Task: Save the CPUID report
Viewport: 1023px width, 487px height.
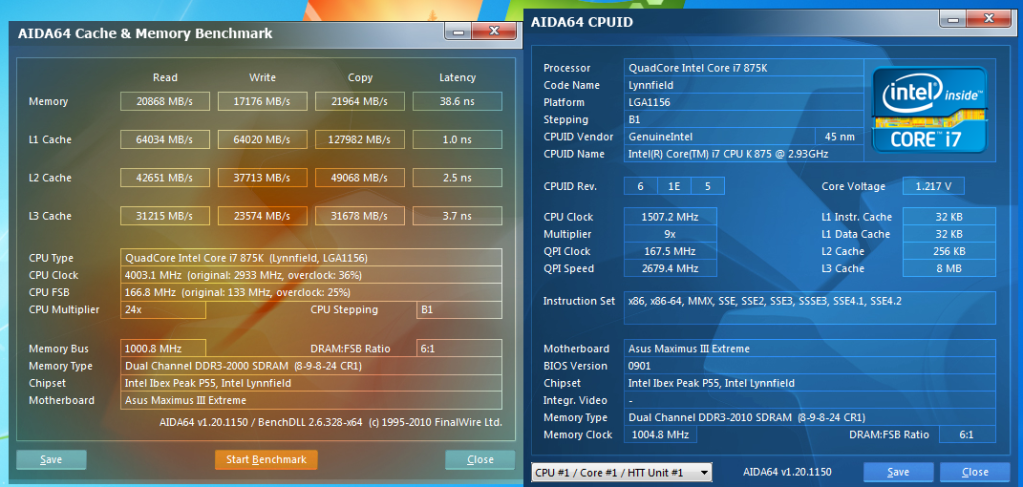Action: [898, 472]
